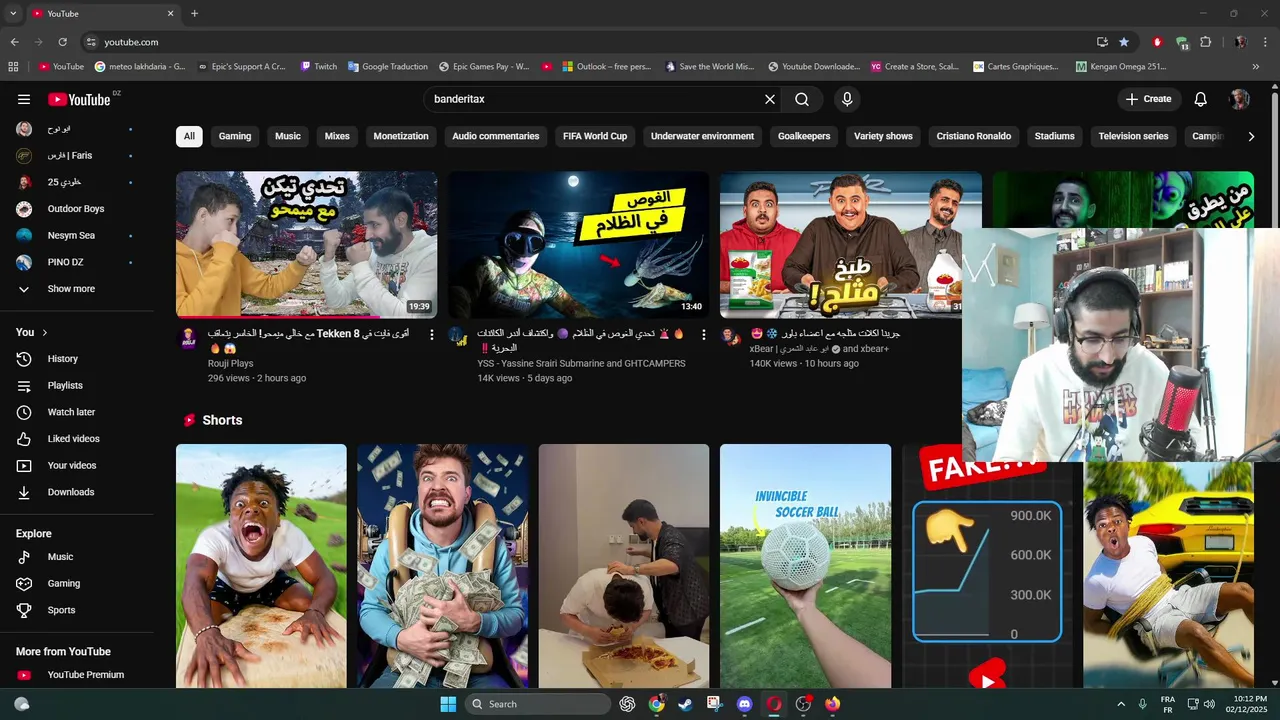Click the magnifier search button

point(802,99)
